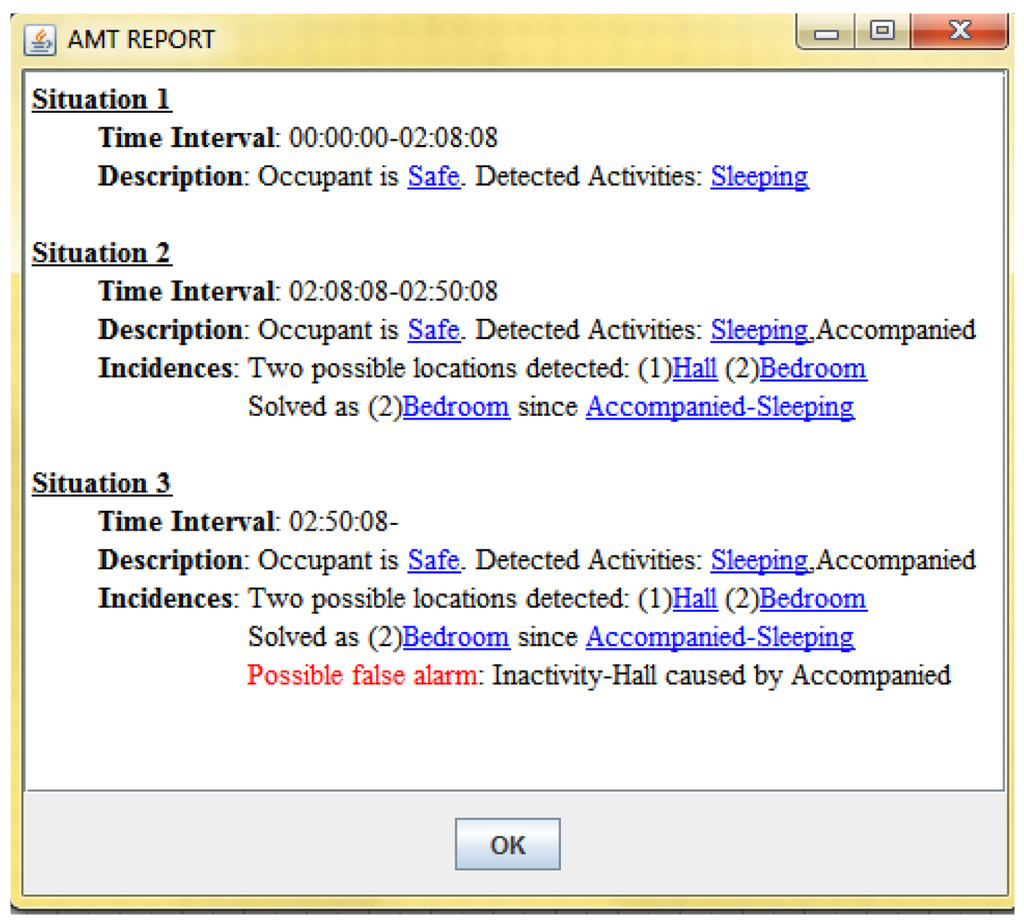
Task: Click the Sleeping link in Situation 2
Action: 759,330
